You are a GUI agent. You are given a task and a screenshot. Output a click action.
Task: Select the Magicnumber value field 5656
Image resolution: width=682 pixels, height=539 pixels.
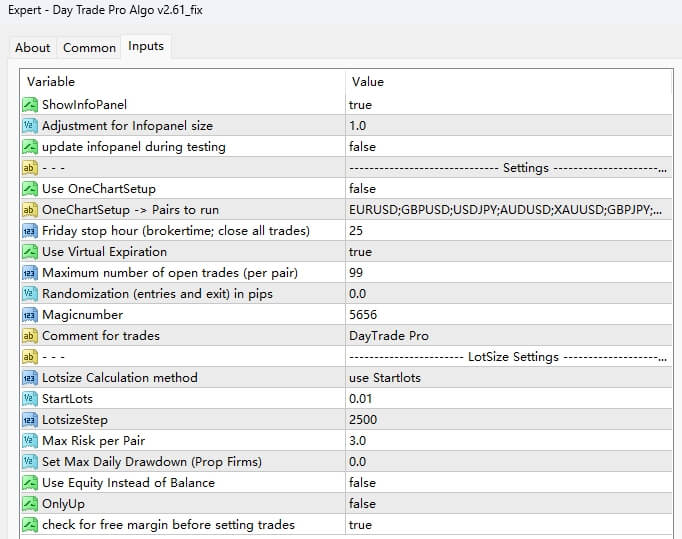362,315
